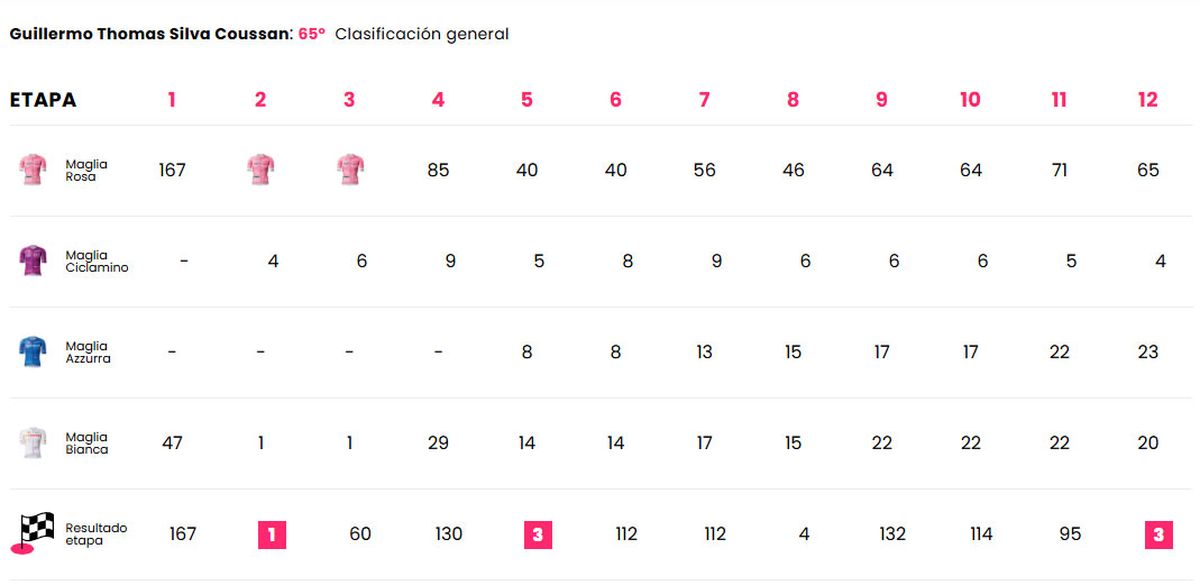Click the Maglia Ciclamino row label
1200x585 pixels.
97,261
